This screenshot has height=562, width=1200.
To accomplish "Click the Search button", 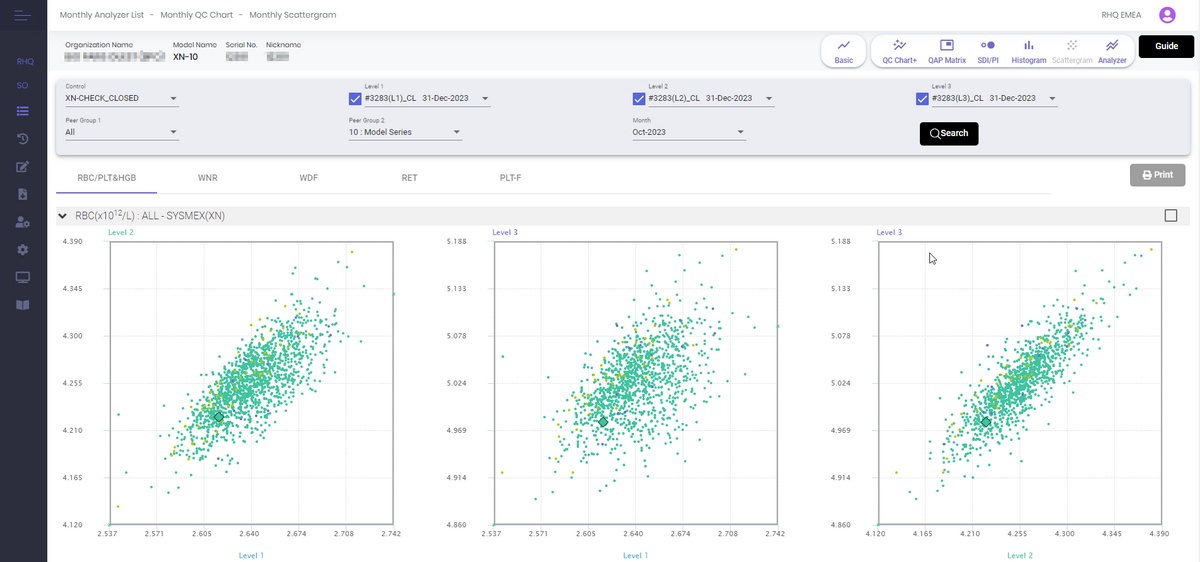I will [x=949, y=133].
